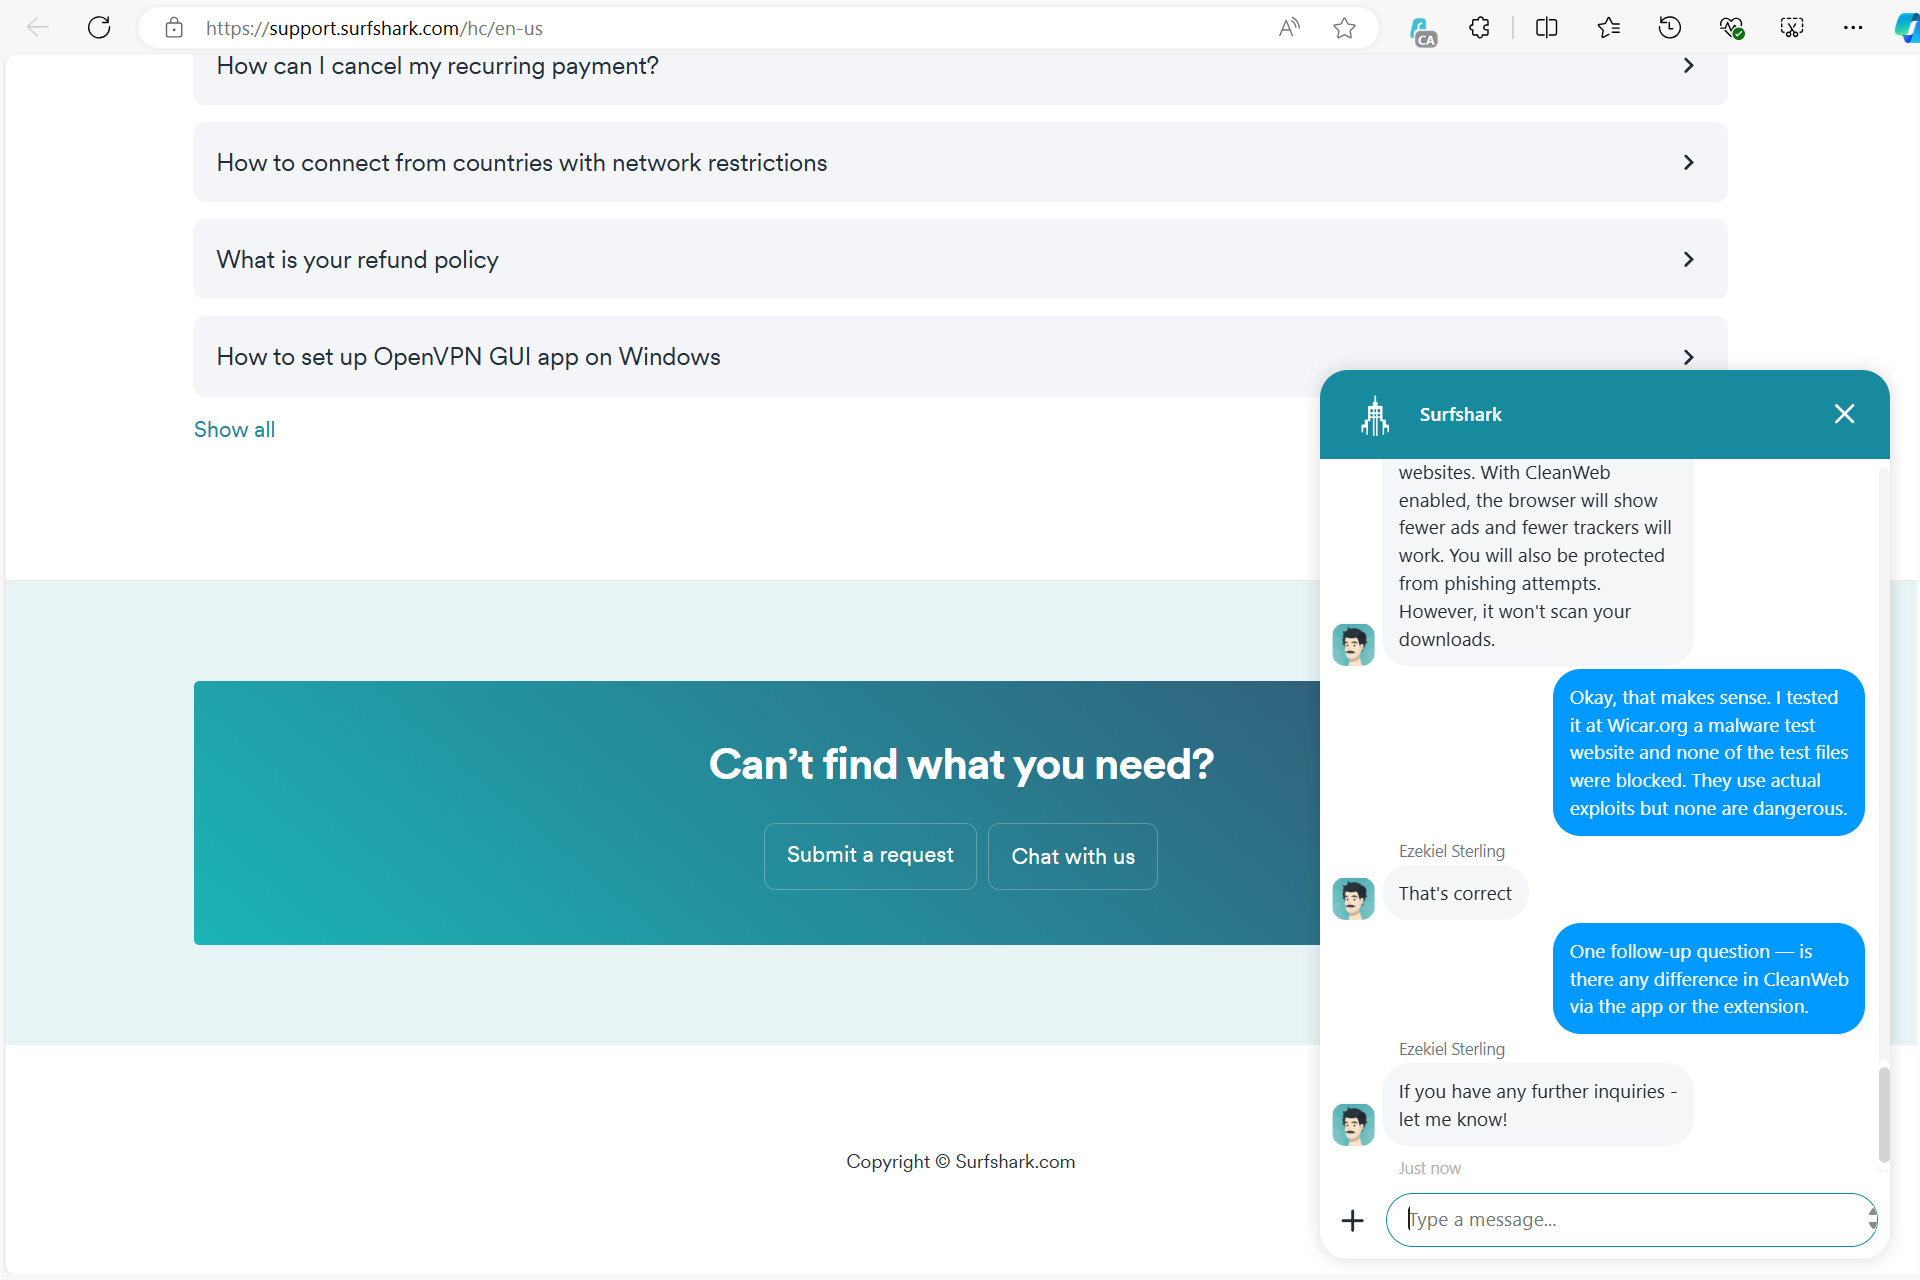Click the 'Chat with us' button
This screenshot has width=1920, height=1280.
tap(1073, 856)
